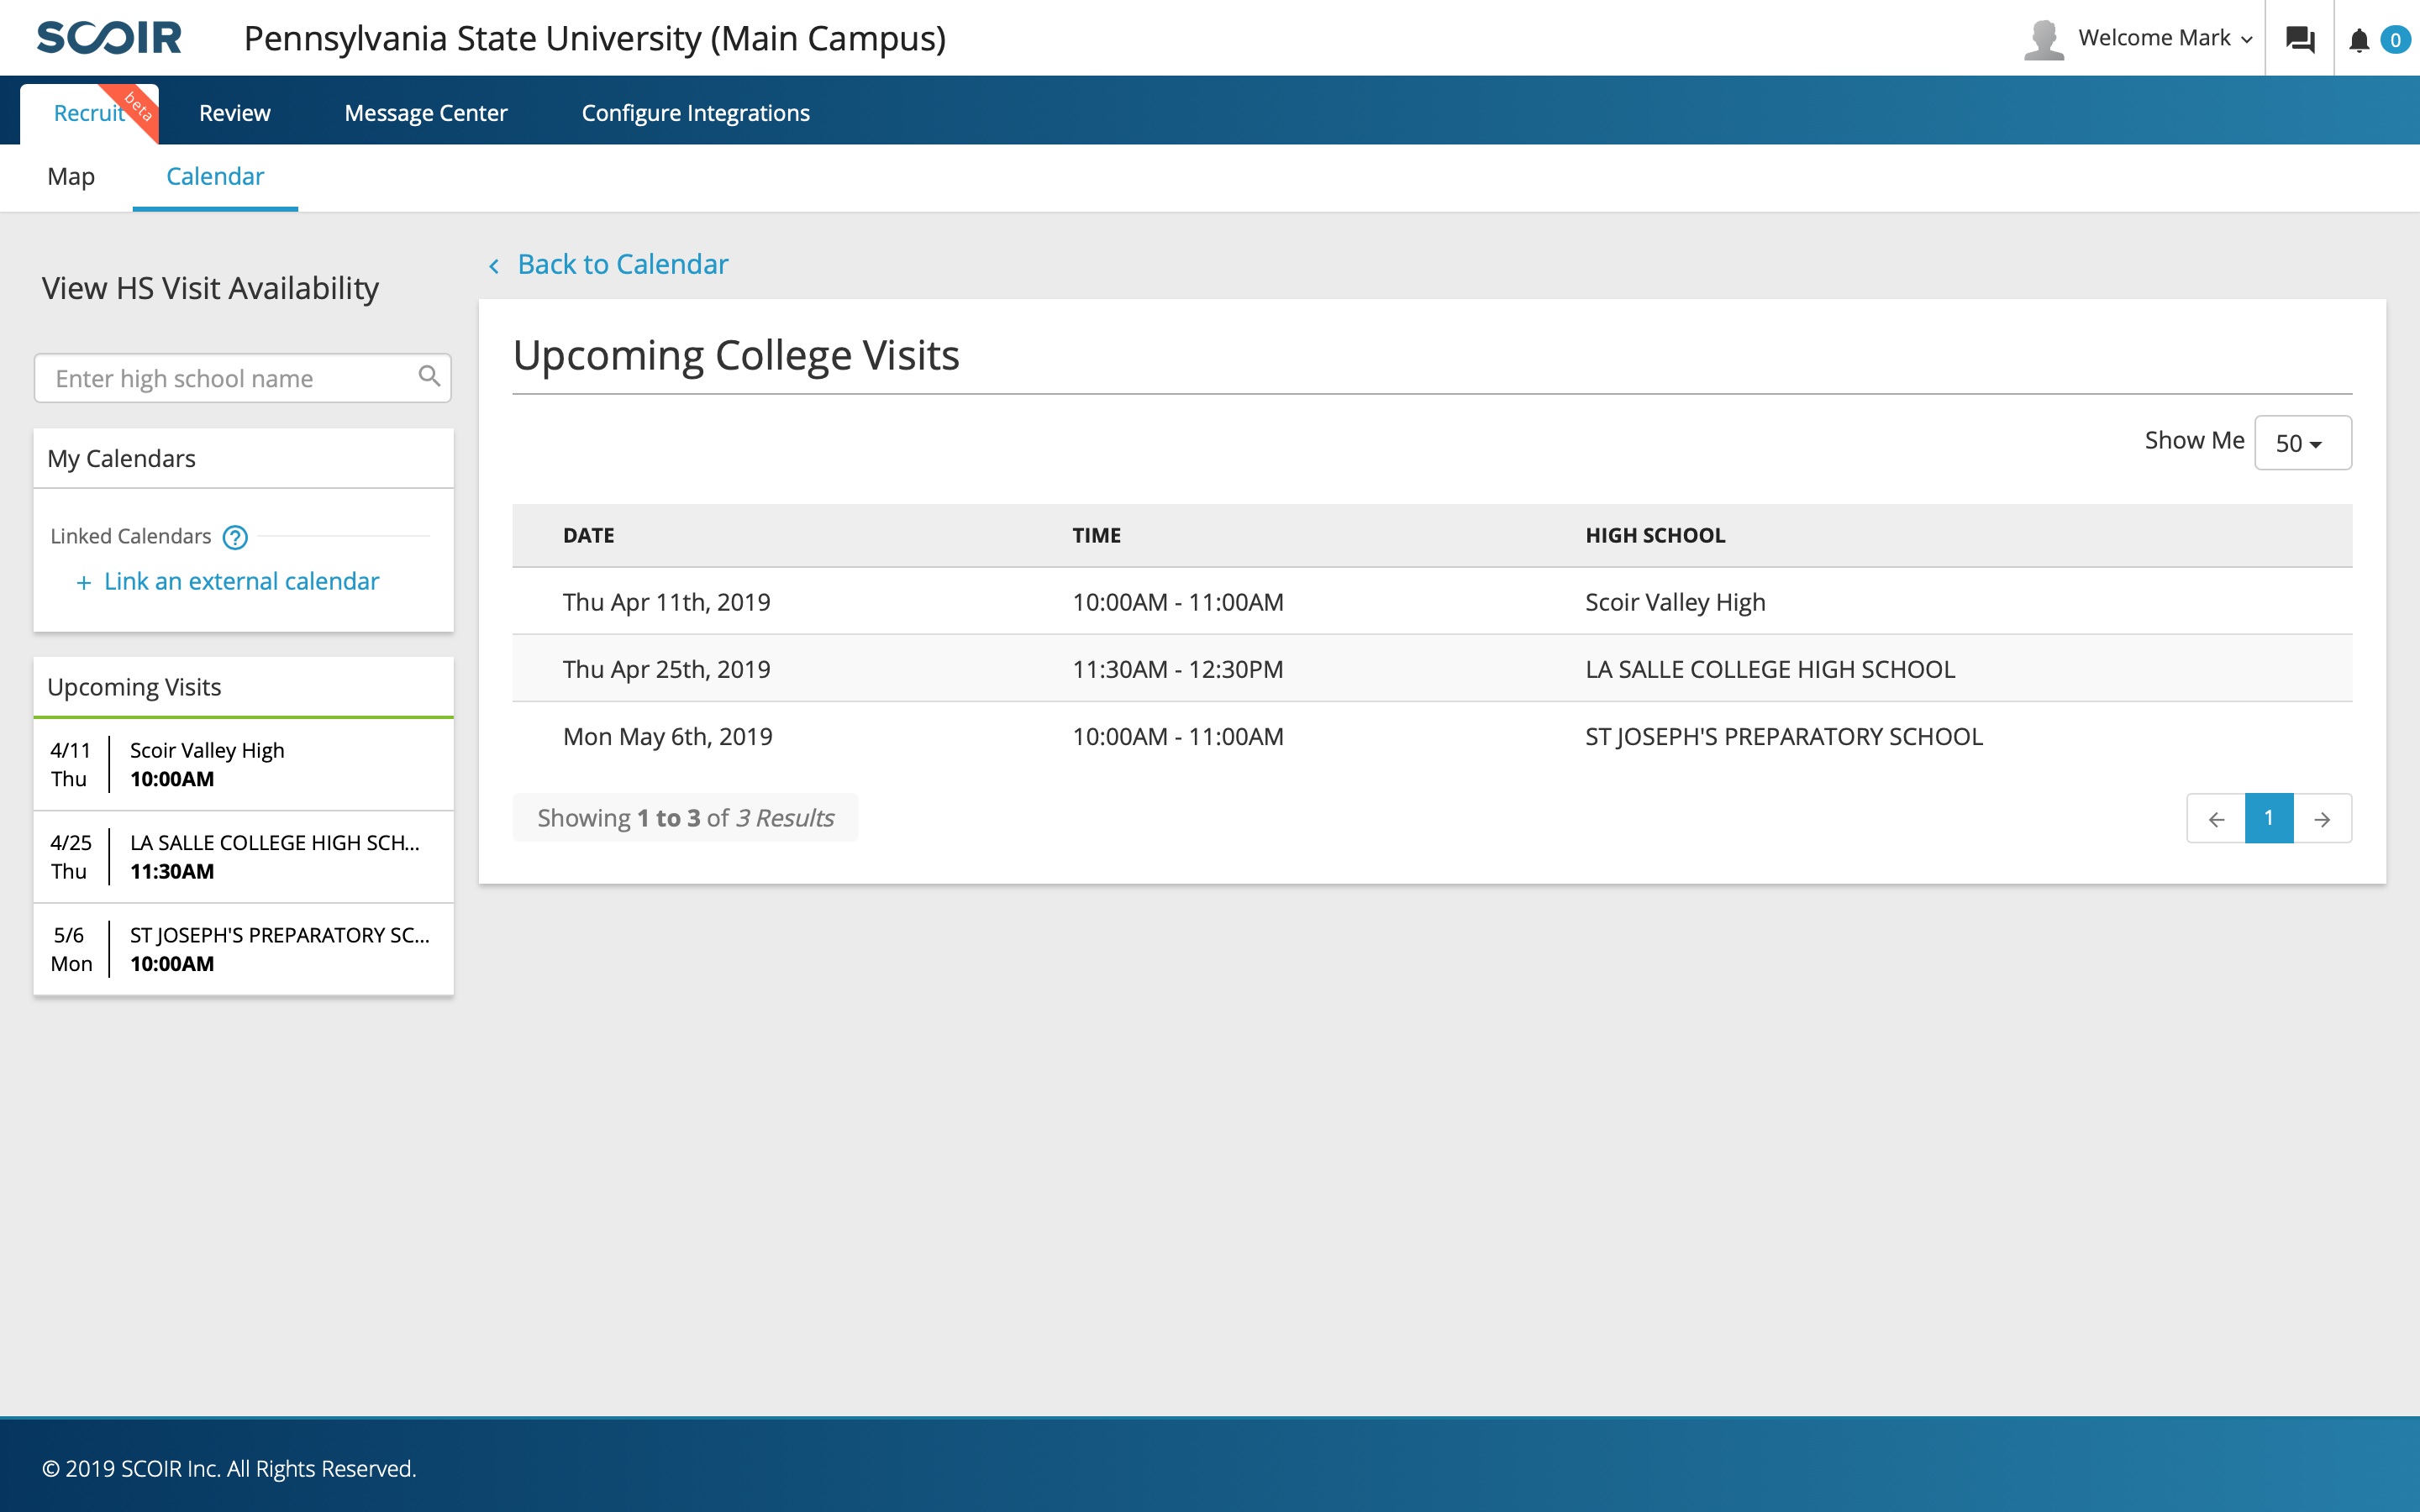Switch to the Calendar tab

214,176
